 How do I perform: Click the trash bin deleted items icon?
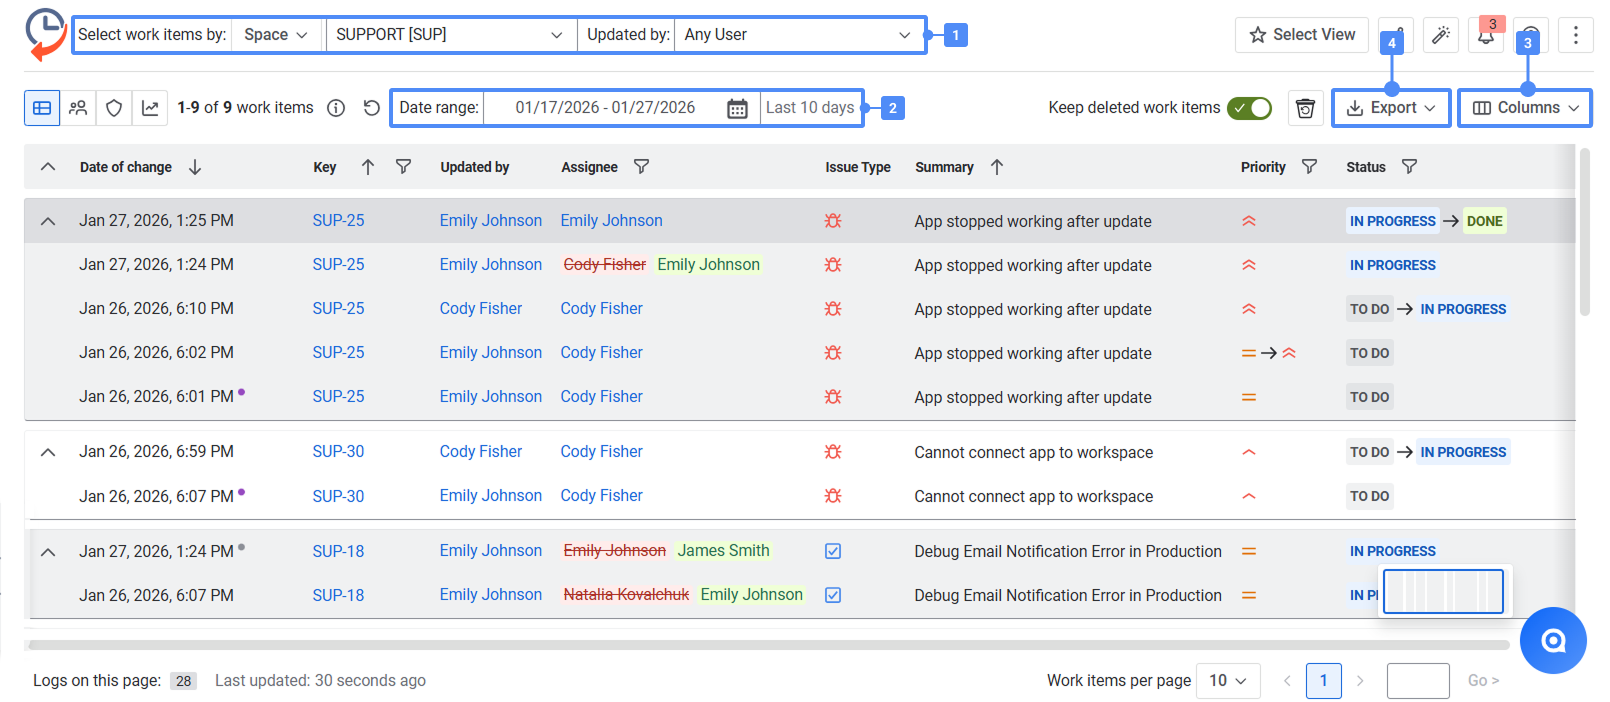click(1305, 108)
